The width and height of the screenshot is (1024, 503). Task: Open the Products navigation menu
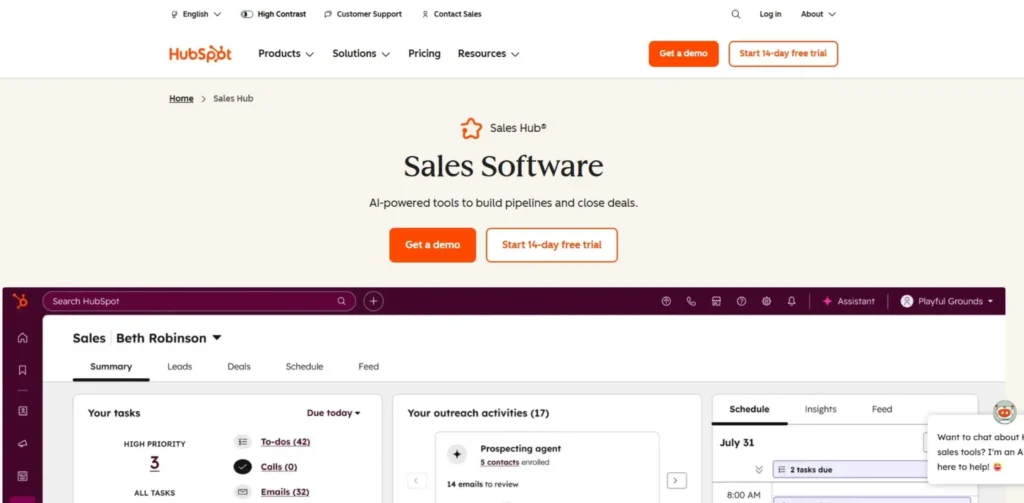(286, 54)
